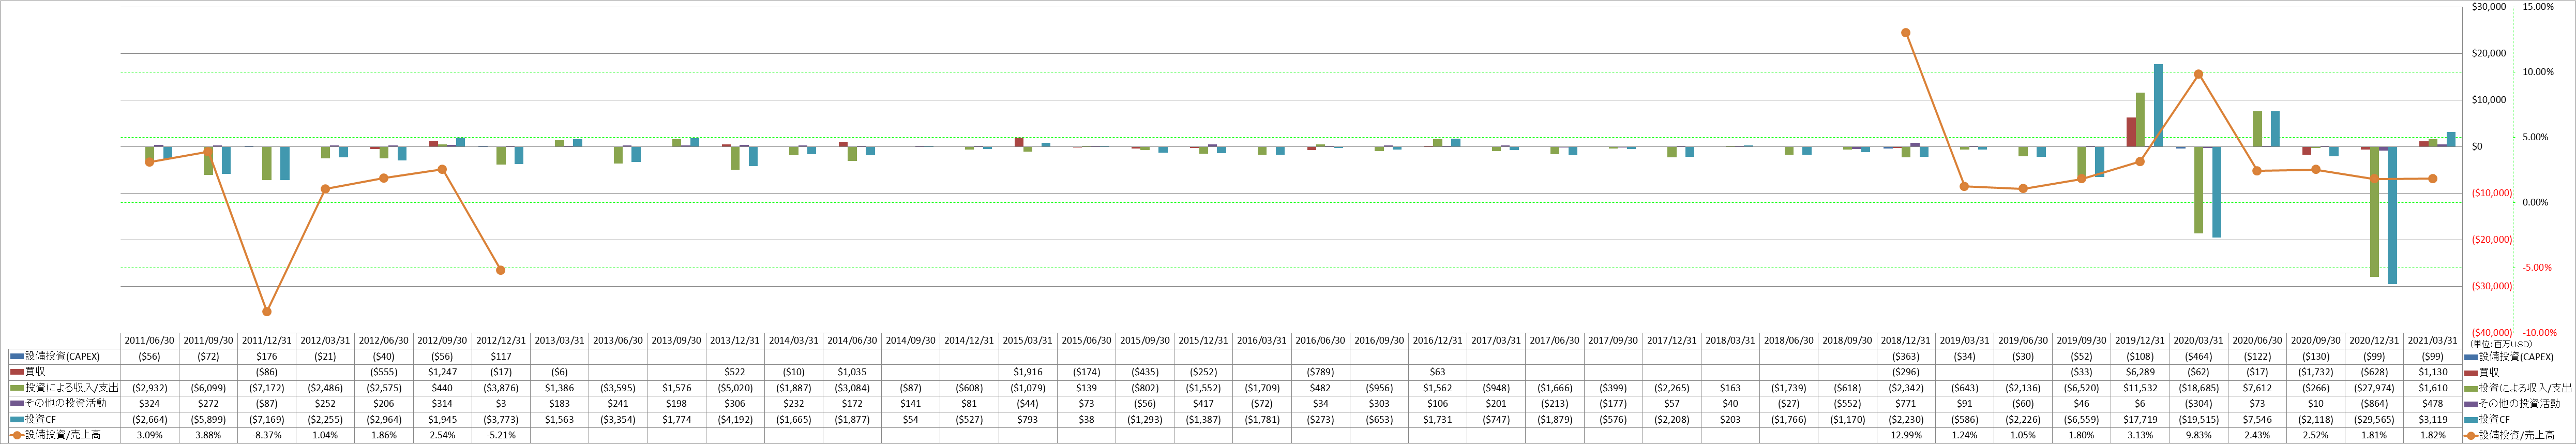Select the orange line marker at -8.37% low
The width and height of the screenshot is (2576, 444).
267,312
